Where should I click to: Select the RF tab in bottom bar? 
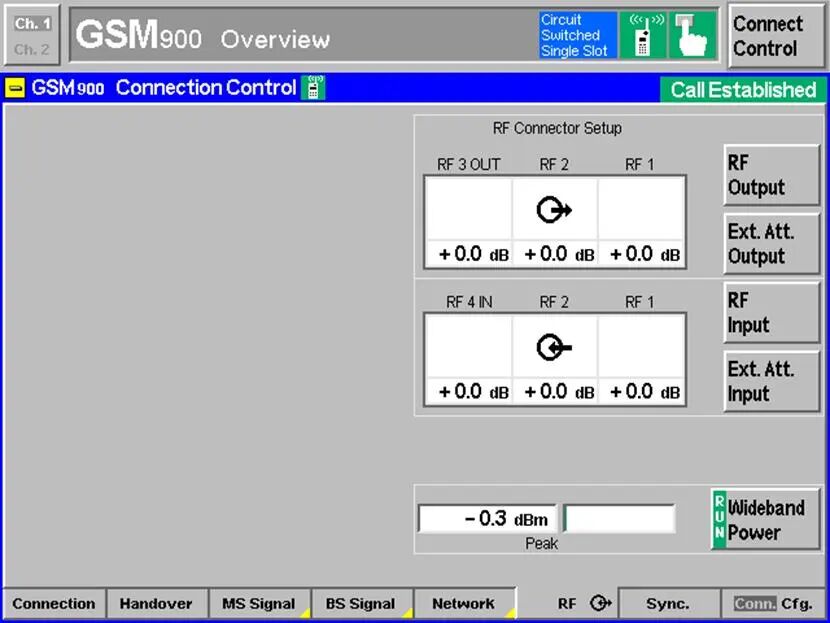click(567, 603)
